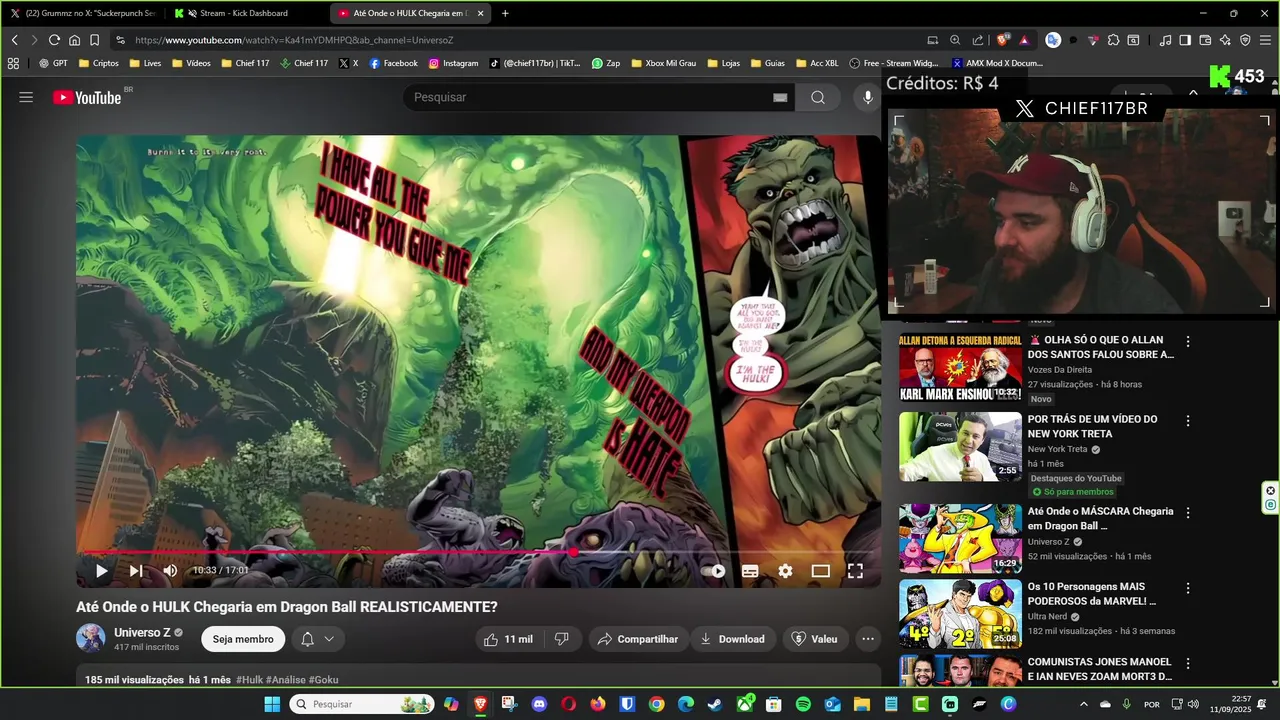Click the YouTube search magnifier button

tap(818, 97)
